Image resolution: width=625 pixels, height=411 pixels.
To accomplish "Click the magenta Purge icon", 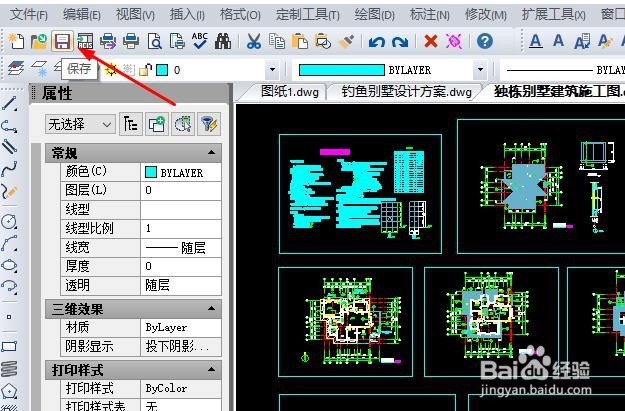I will pyautogui.click(x=454, y=41).
